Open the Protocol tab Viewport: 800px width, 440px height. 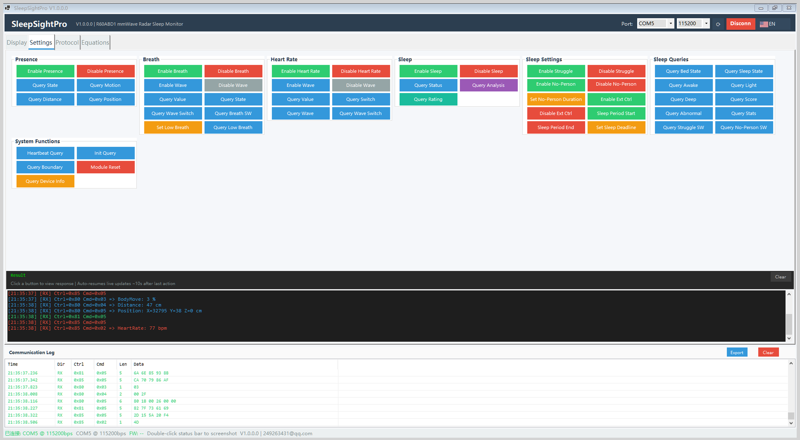tap(67, 42)
